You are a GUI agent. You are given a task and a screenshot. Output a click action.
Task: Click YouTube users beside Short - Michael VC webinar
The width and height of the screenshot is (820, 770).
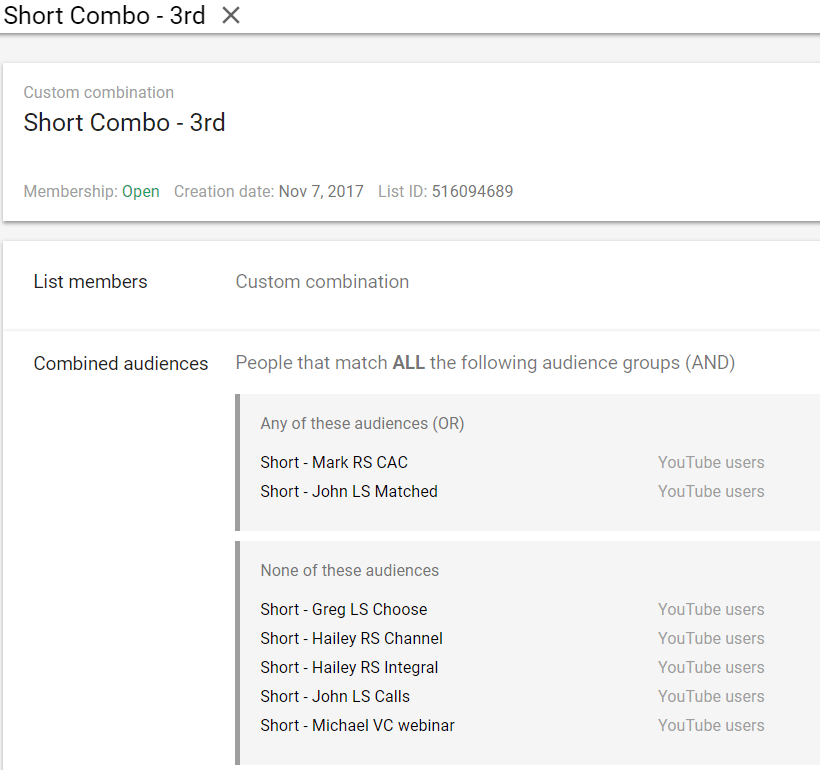click(x=711, y=726)
